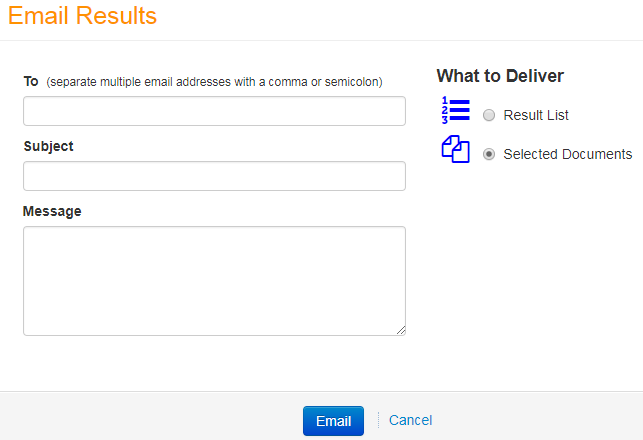Viewport: 643px width, 440px height.
Task: Click the Message field label
Action: pyautogui.click(x=52, y=211)
